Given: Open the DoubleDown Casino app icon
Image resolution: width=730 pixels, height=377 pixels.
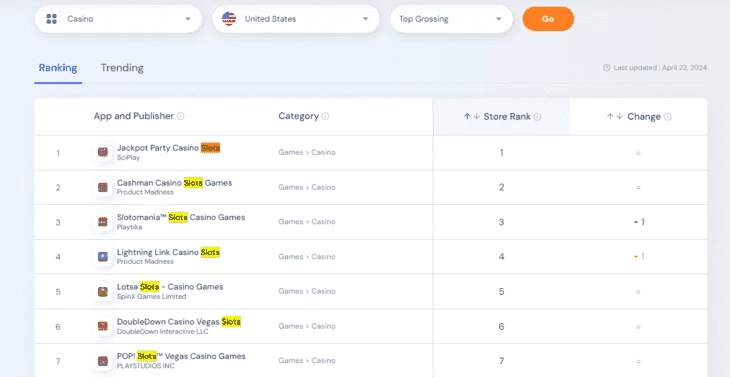Looking at the screenshot, I should [103, 326].
